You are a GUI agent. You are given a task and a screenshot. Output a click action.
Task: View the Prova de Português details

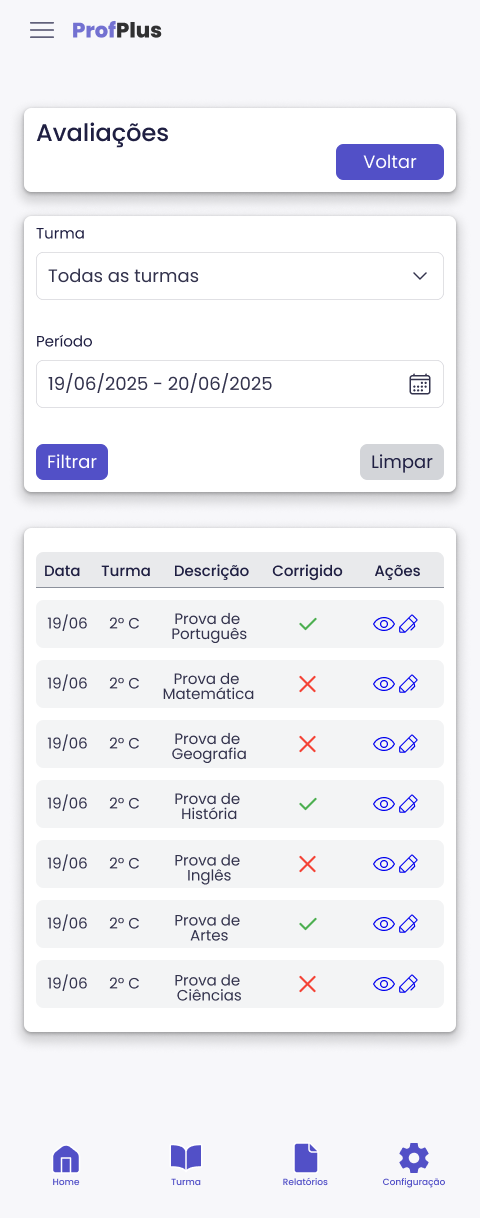384,624
